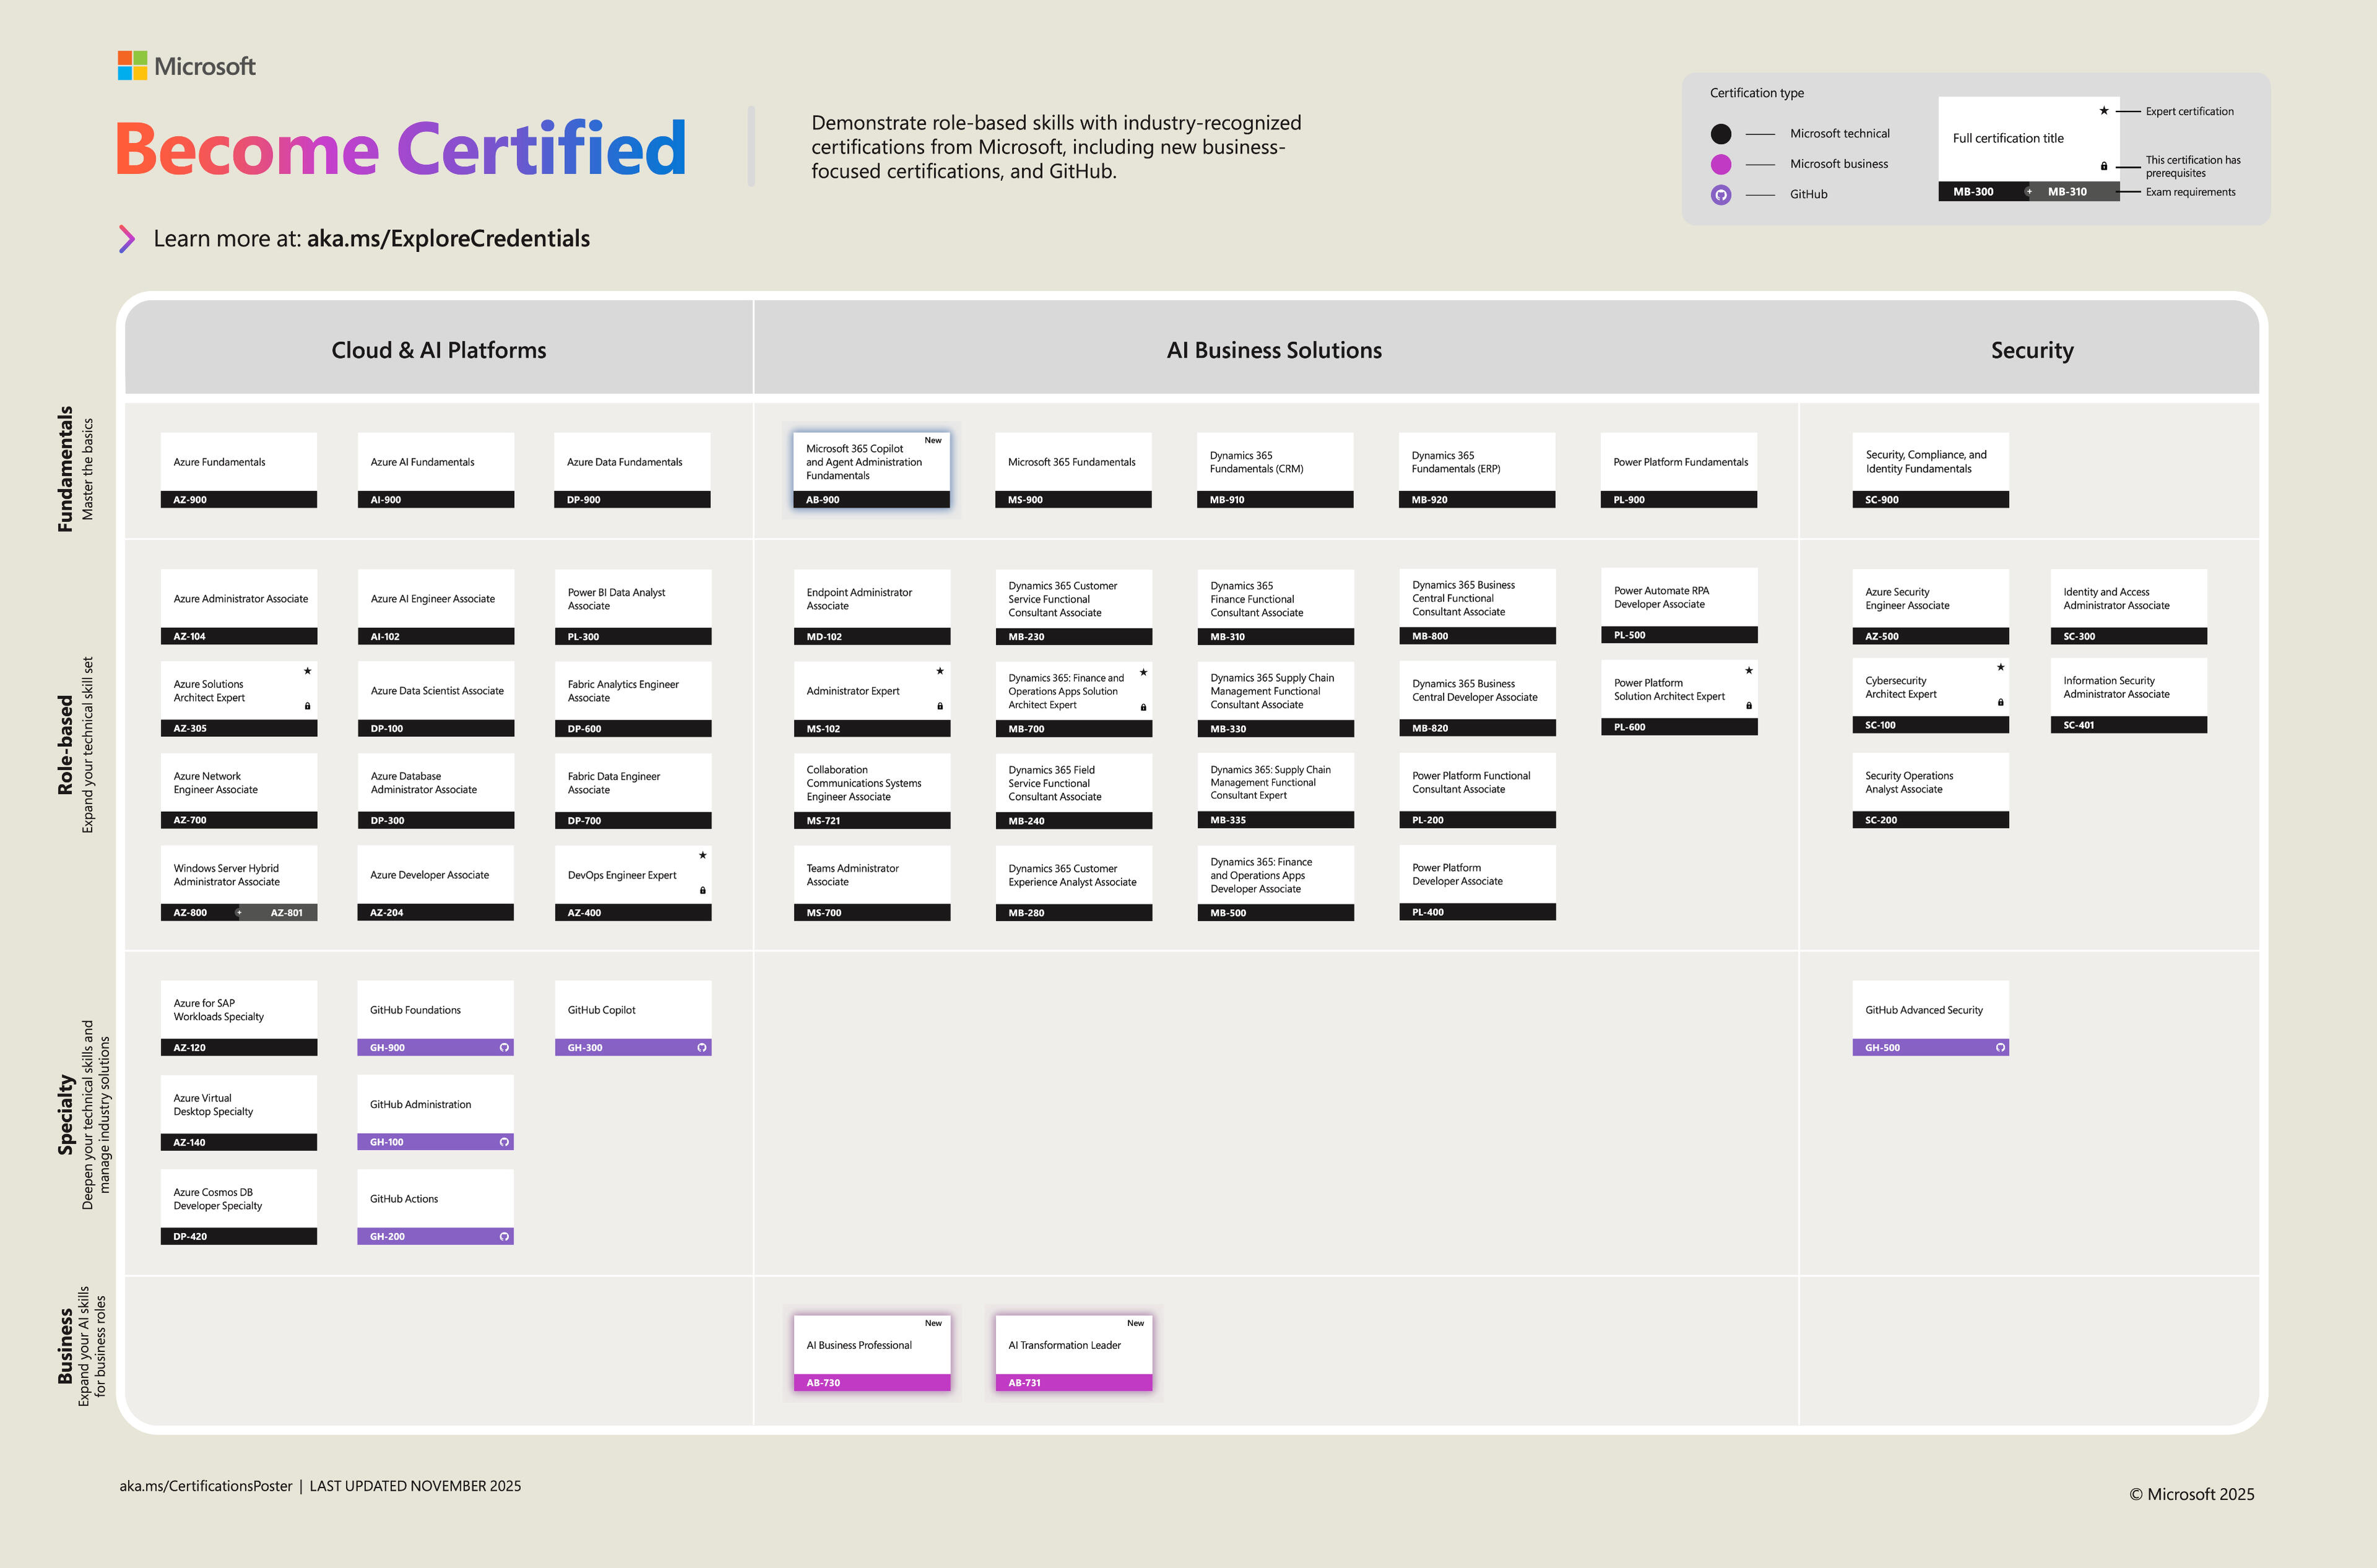Click the star icon in the legend sample card
This screenshot has height=1568, width=2377.
(2104, 111)
